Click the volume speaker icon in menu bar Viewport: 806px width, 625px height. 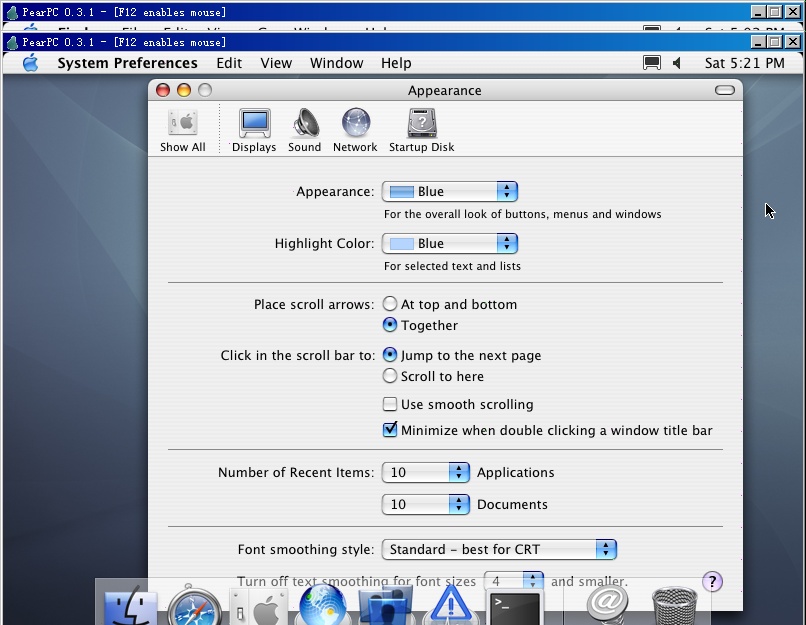(677, 63)
